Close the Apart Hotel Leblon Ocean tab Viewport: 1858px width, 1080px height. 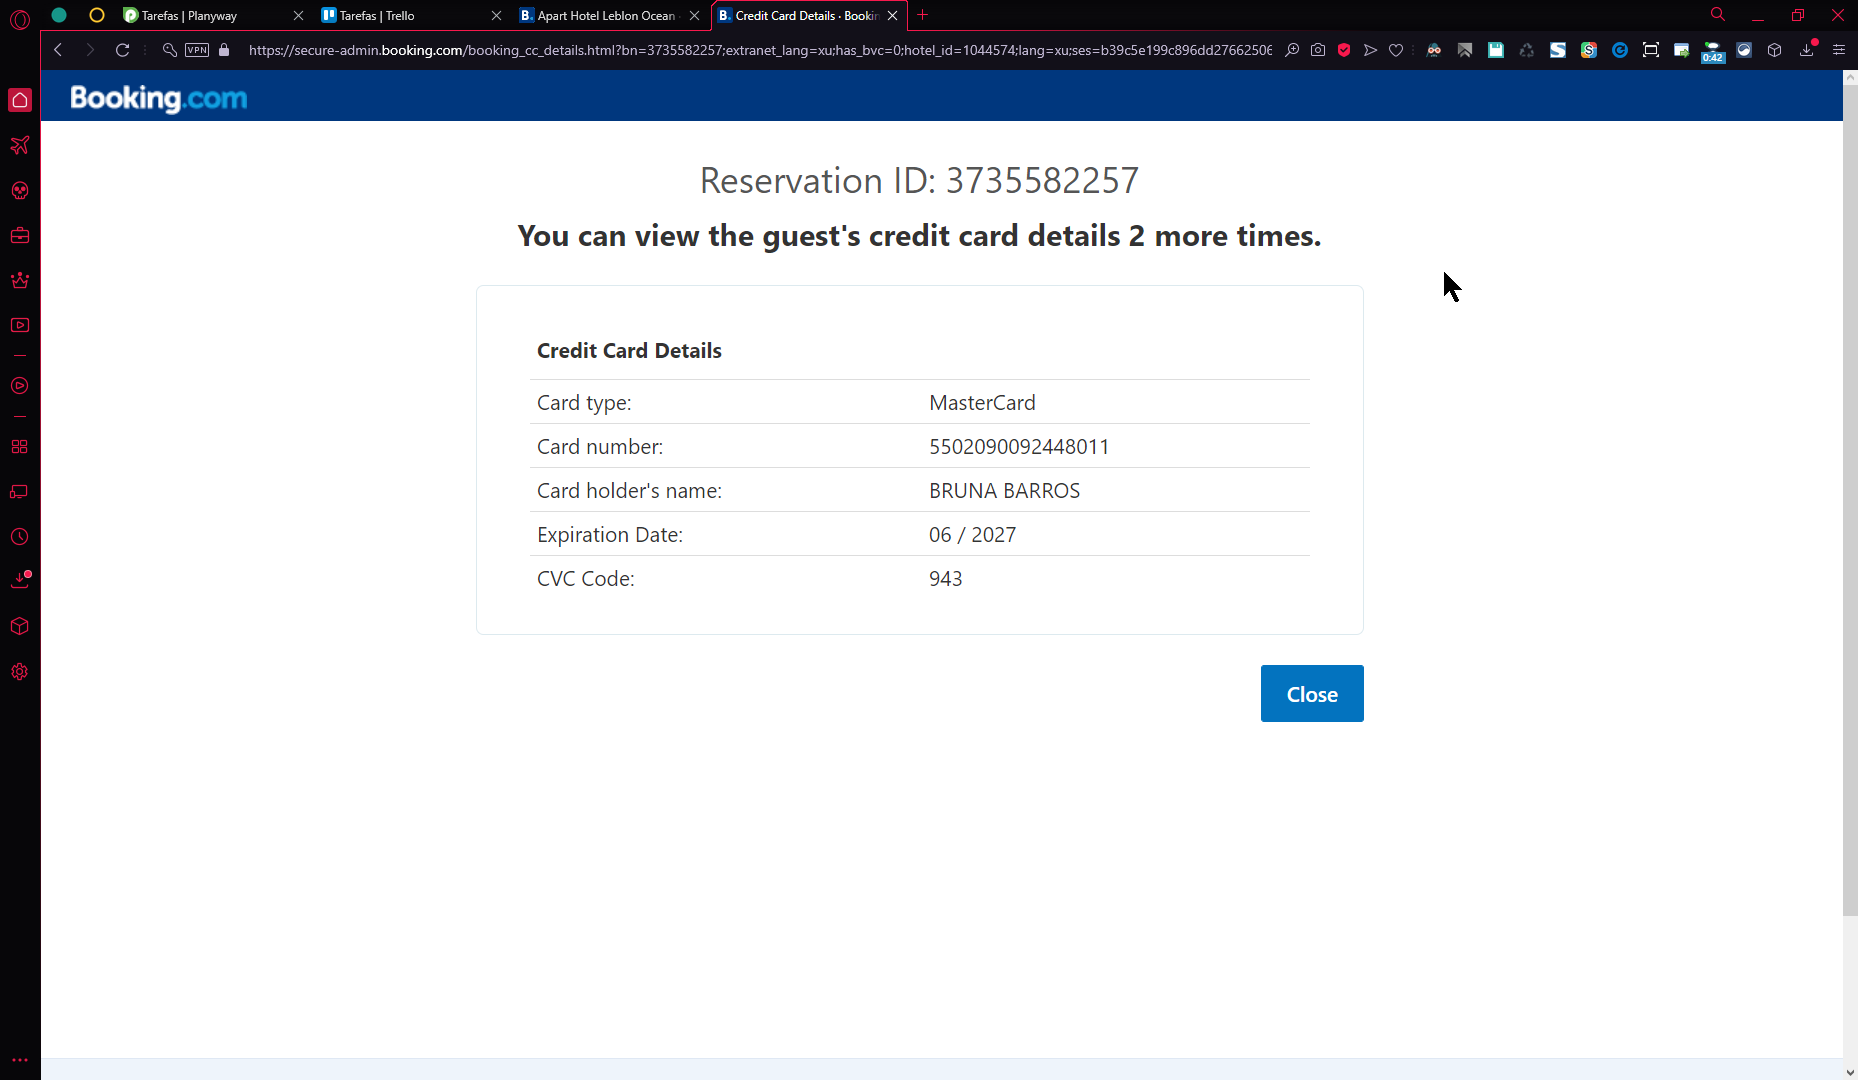(x=694, y=16)
